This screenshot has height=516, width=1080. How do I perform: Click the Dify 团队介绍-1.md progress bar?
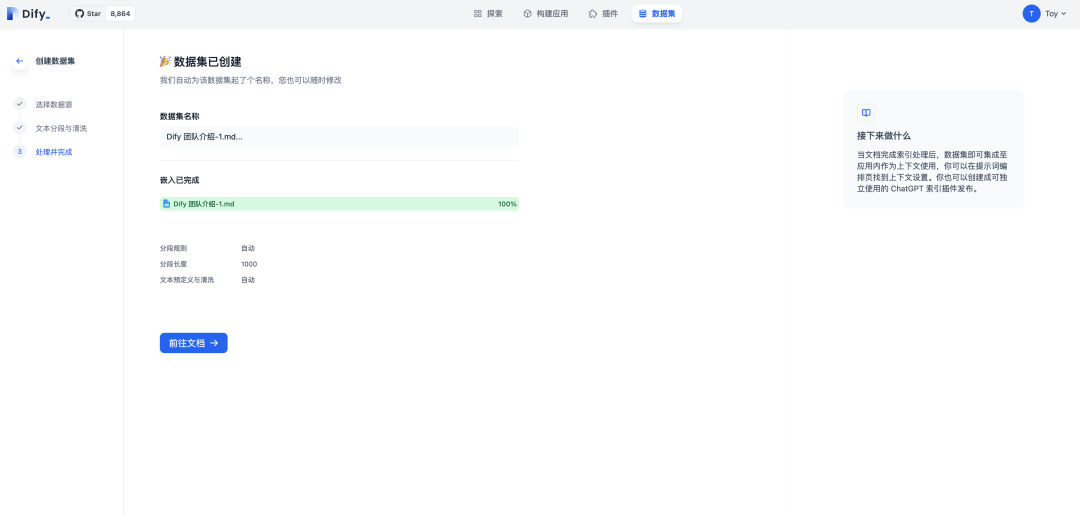click(339, 204)
